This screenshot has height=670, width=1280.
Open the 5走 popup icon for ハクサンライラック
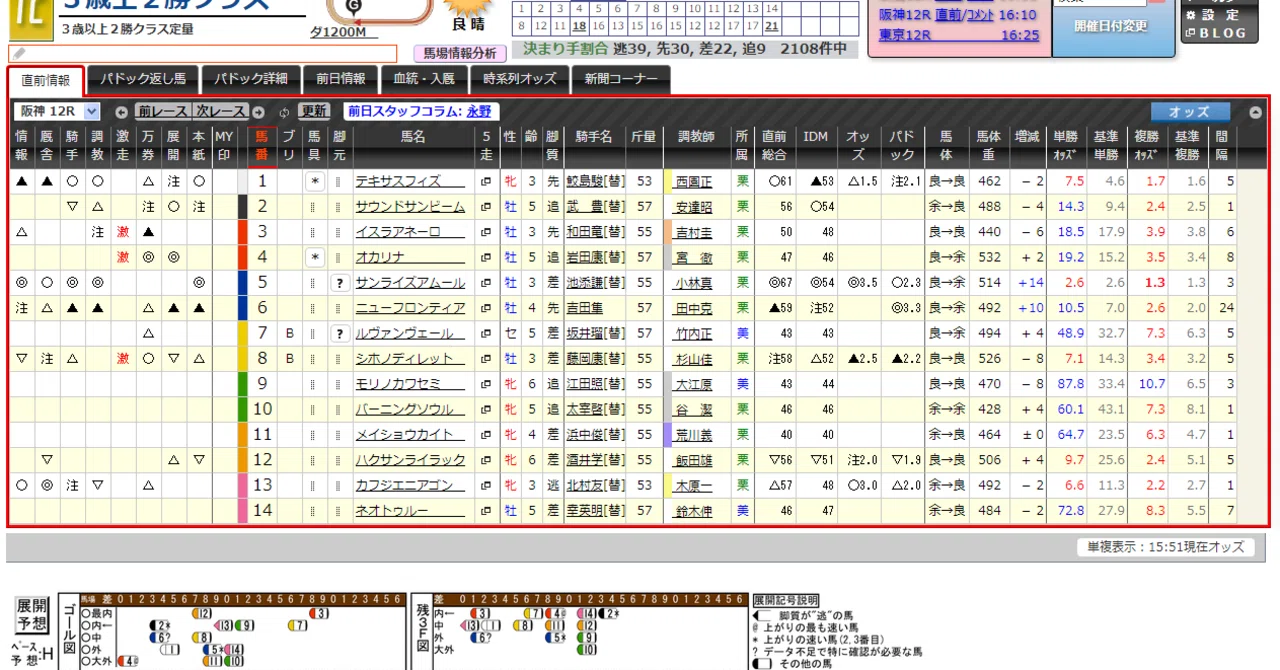(x=487, y=459)
